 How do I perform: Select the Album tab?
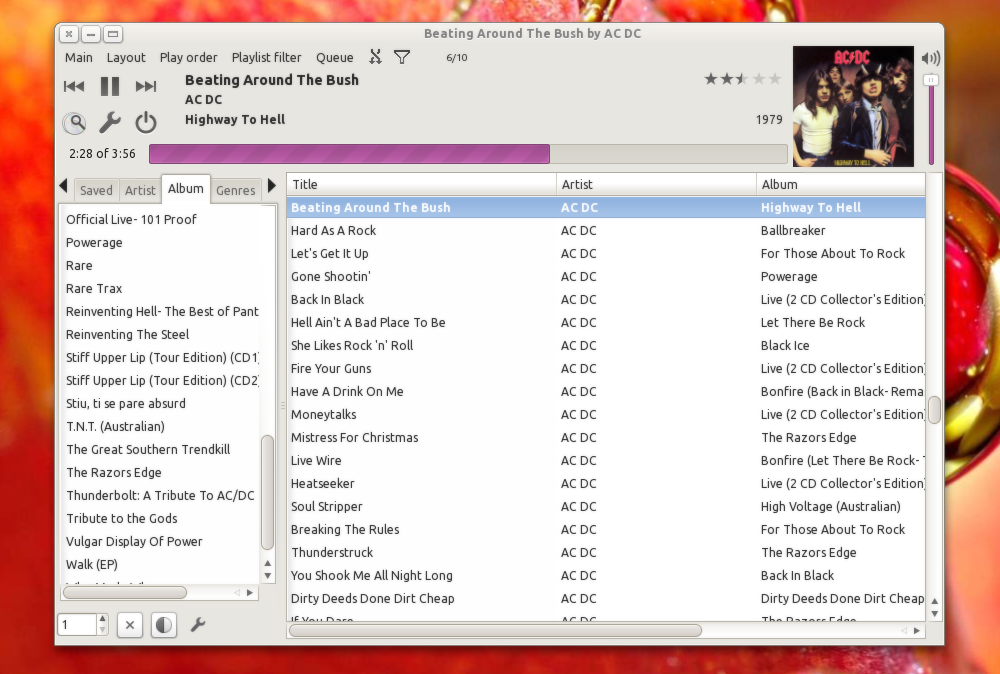186,189
